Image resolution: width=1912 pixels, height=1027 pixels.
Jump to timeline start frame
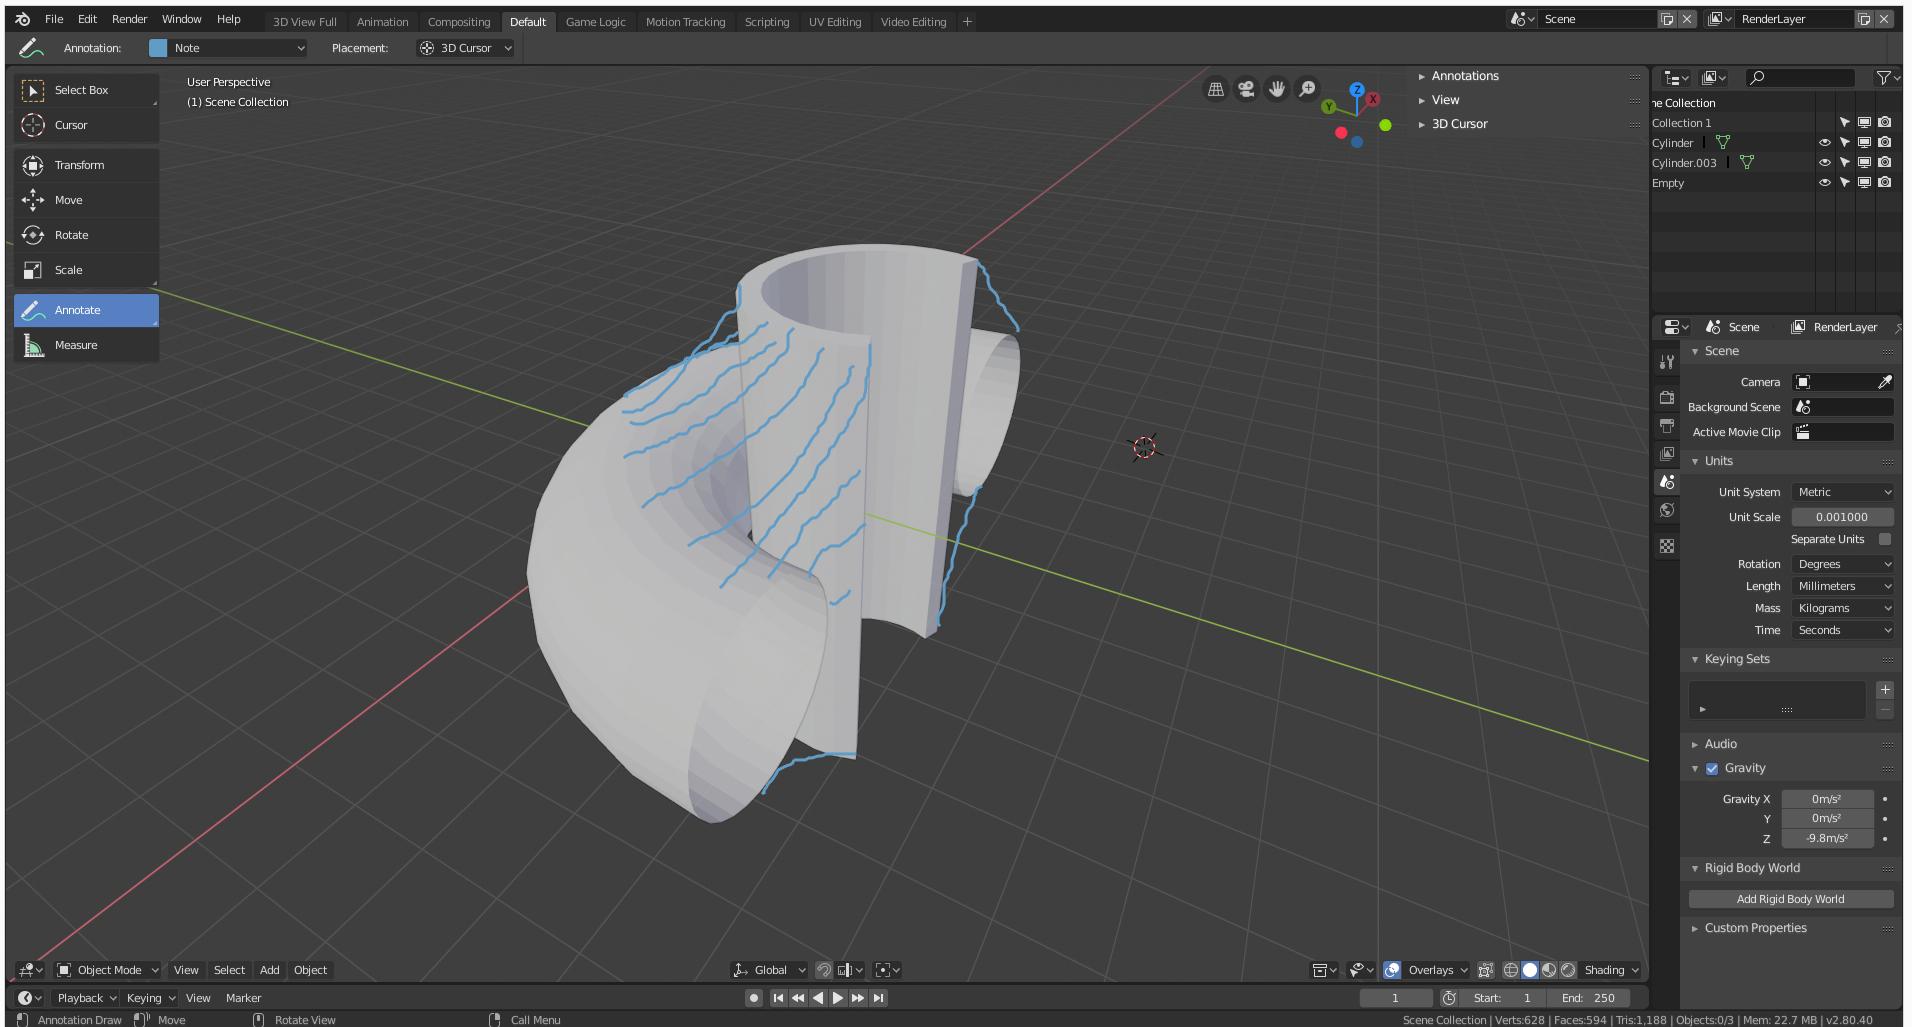pos(778,998)
